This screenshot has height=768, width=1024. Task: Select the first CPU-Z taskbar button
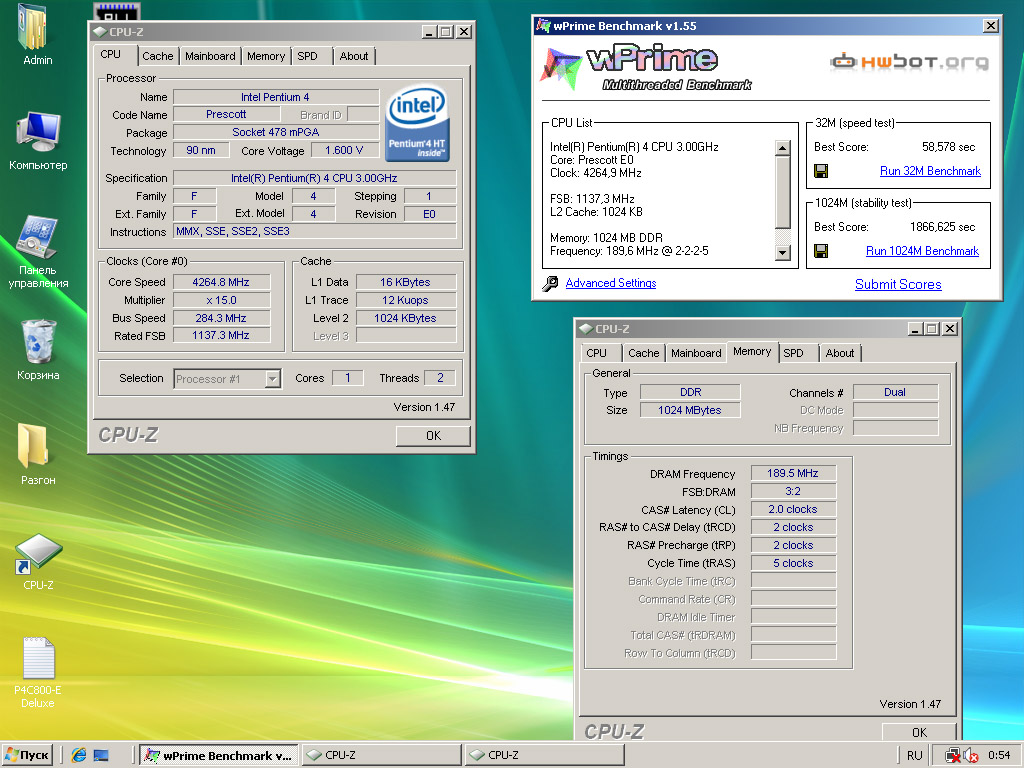tap(381, 756)
